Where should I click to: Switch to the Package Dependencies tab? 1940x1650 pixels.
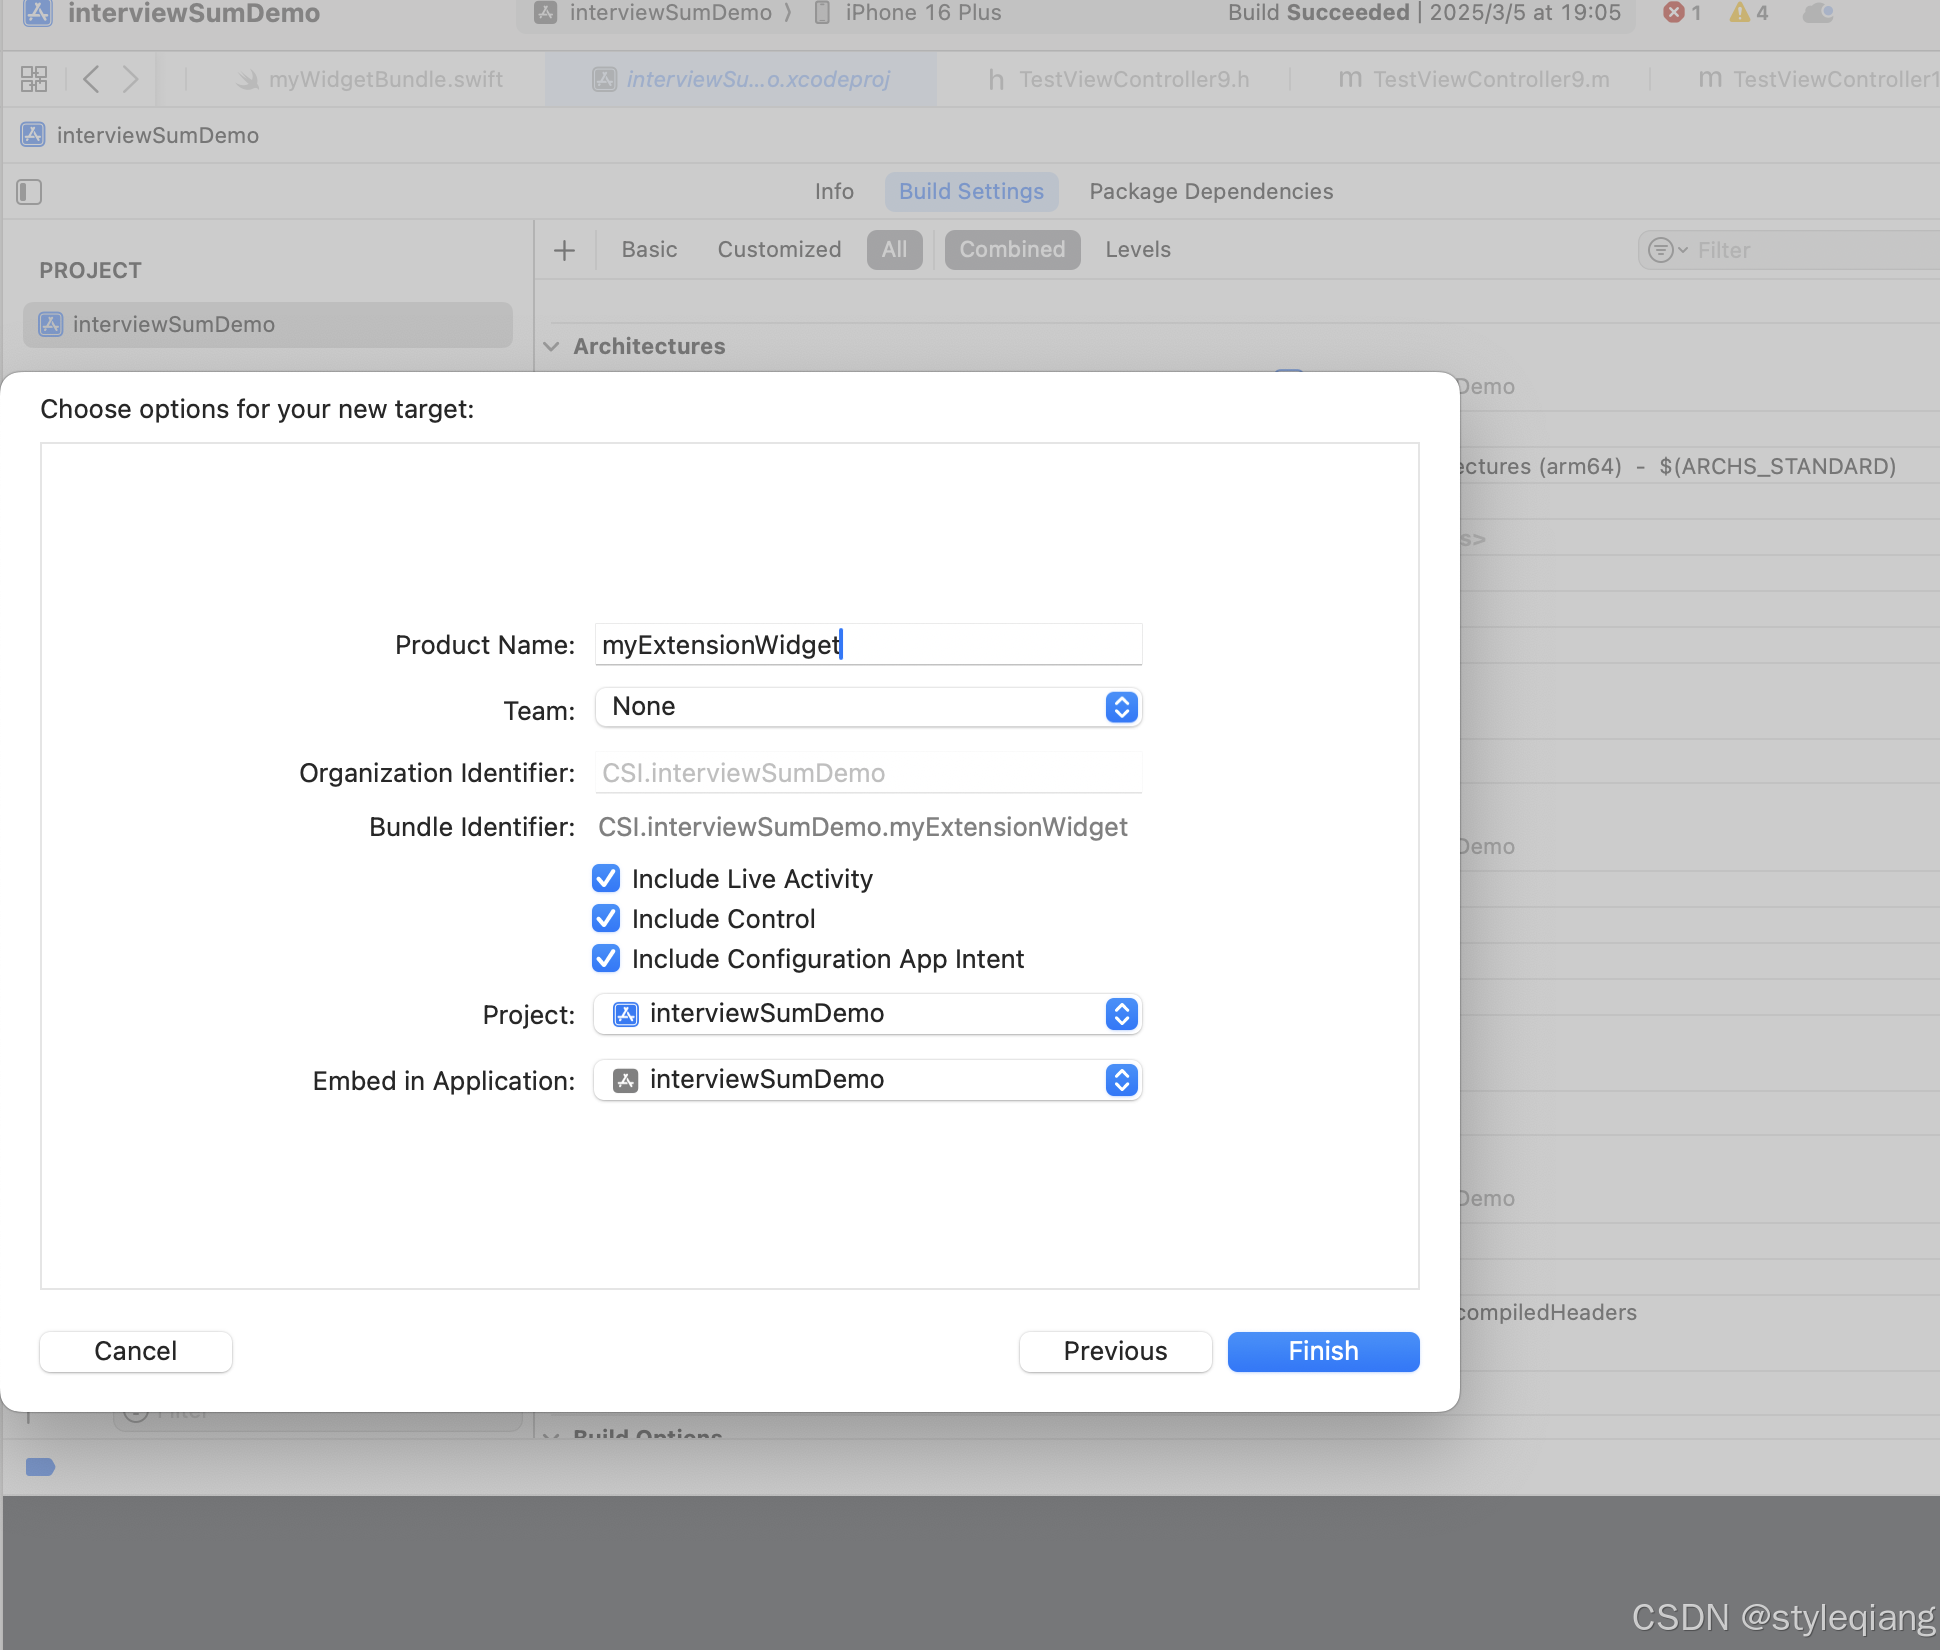point(1211,191)
